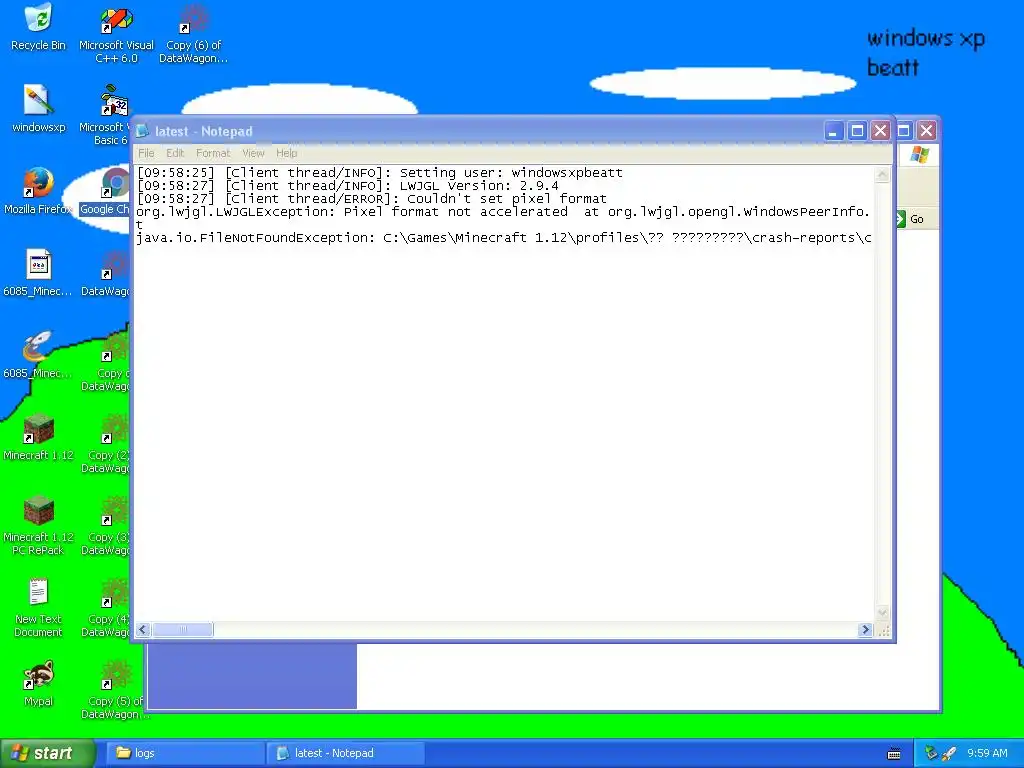
Task: Minimize the Notepad window
Action: (833, 131)
